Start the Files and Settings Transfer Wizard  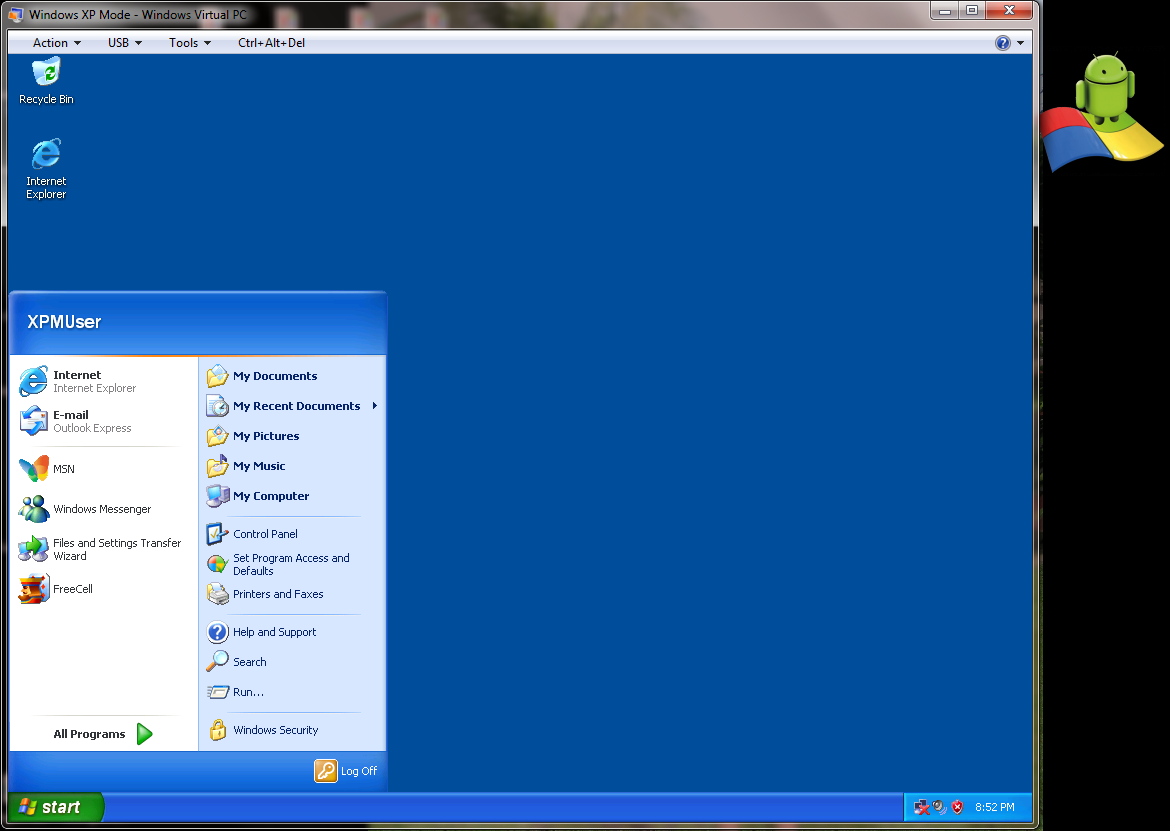point(103,549)
